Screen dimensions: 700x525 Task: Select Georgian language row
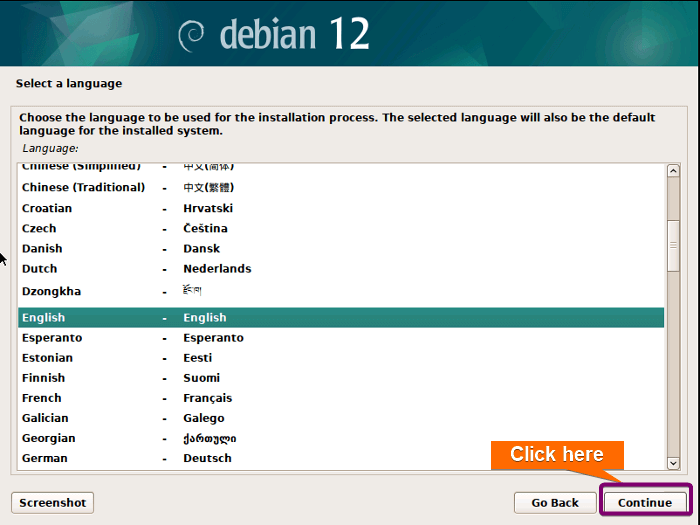point(341,438)
